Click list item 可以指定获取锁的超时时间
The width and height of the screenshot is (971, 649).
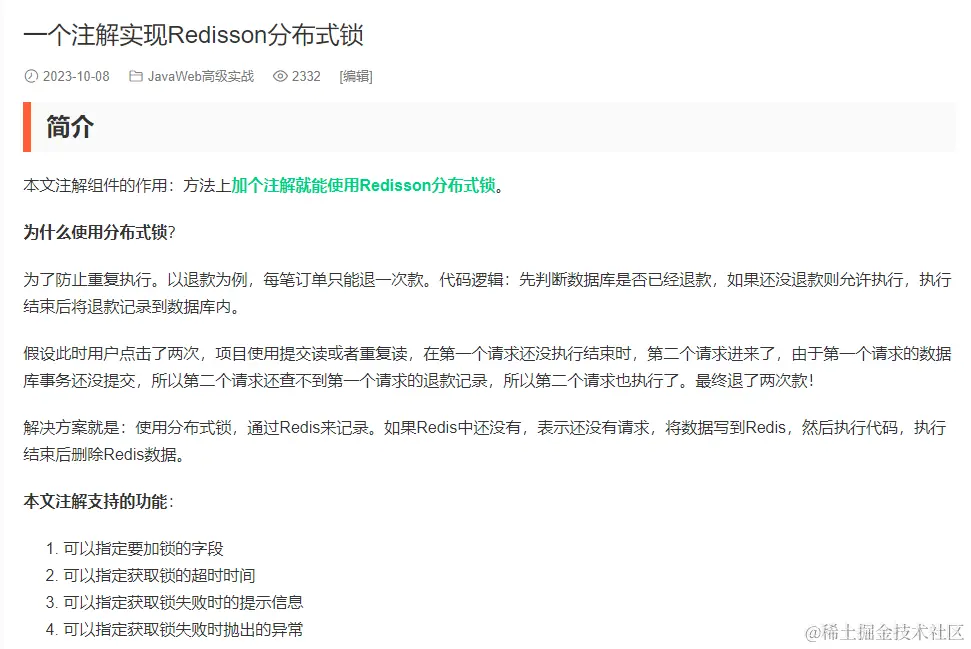point(159,576)
